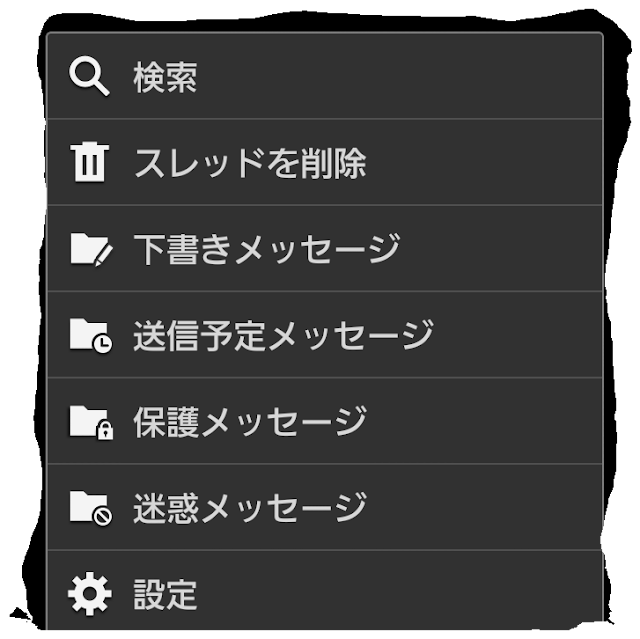Image resolution: width=640 pixels, height=639 pixels.
Task: Open 下書きメッセージ from the menu
Action: click(x=325, y=248)
